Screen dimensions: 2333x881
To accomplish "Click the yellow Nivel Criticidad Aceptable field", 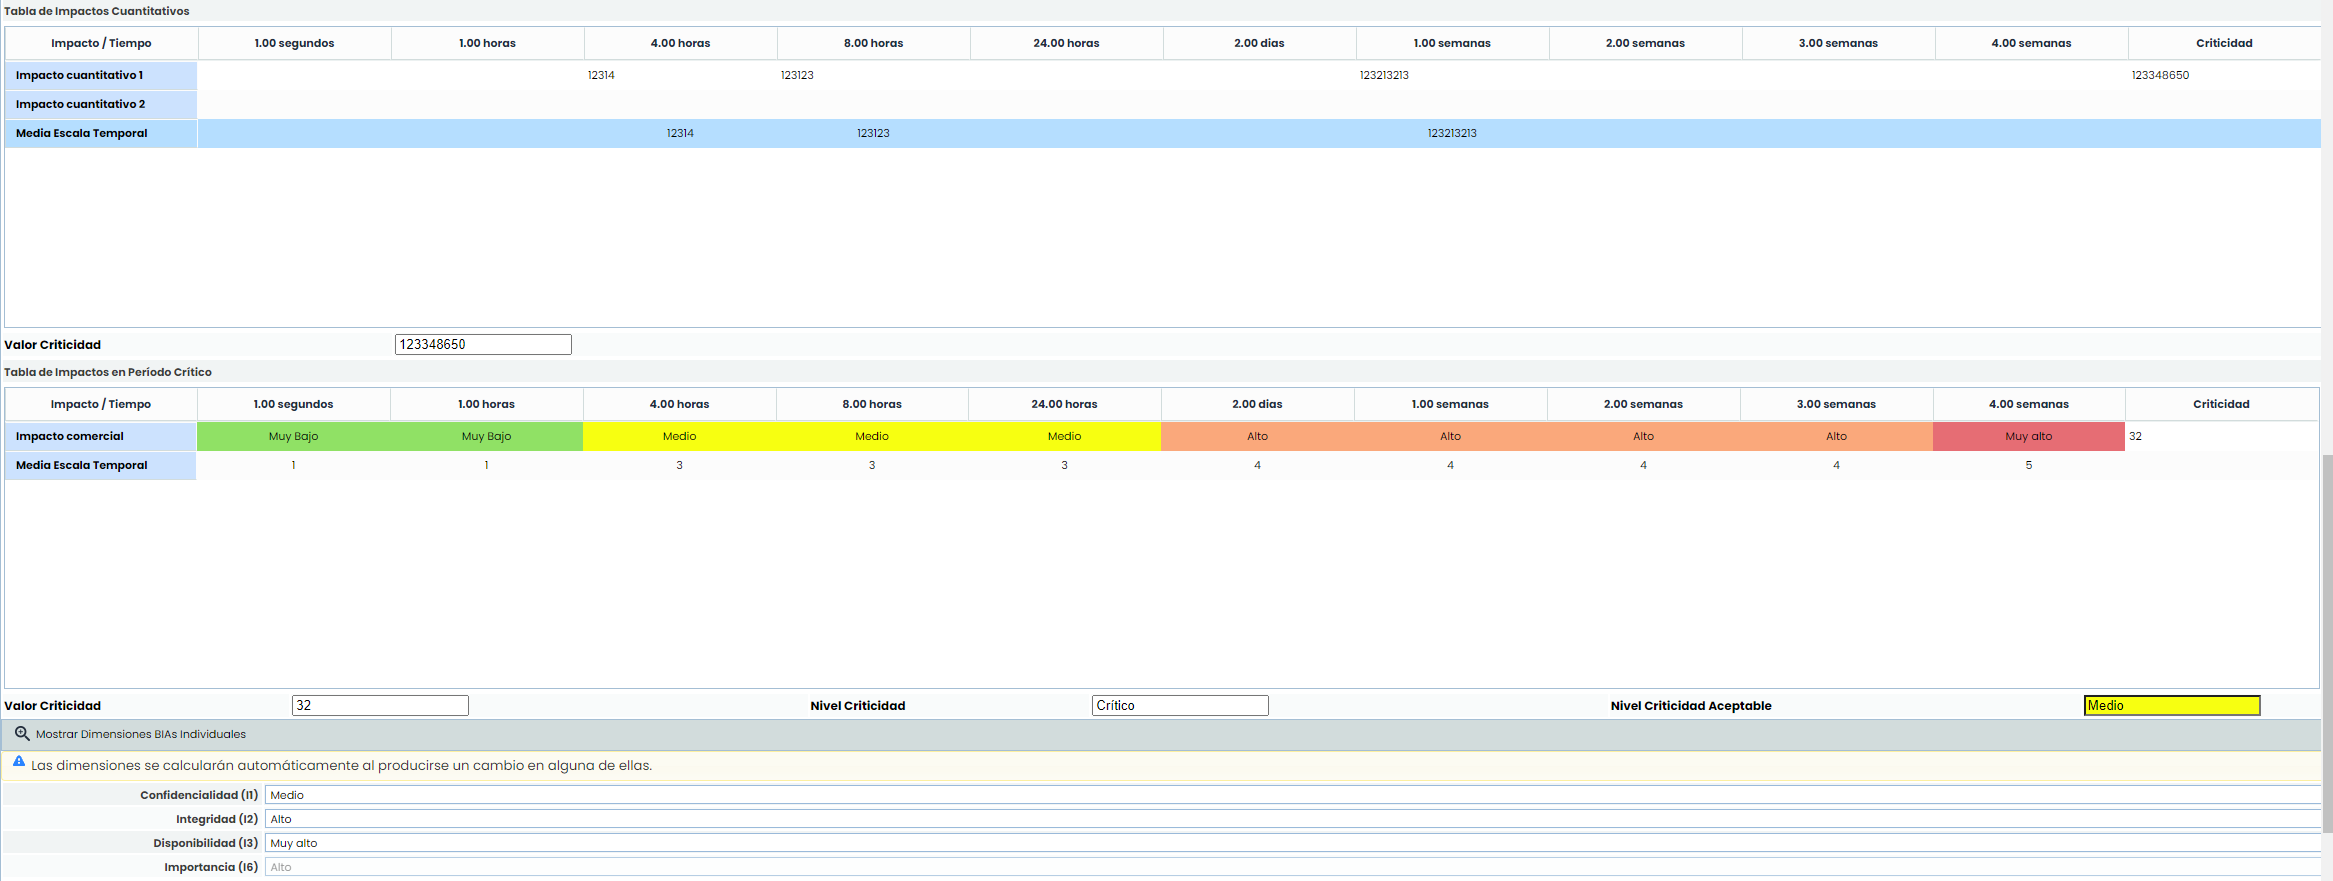I will click(x=2171, y=706).
